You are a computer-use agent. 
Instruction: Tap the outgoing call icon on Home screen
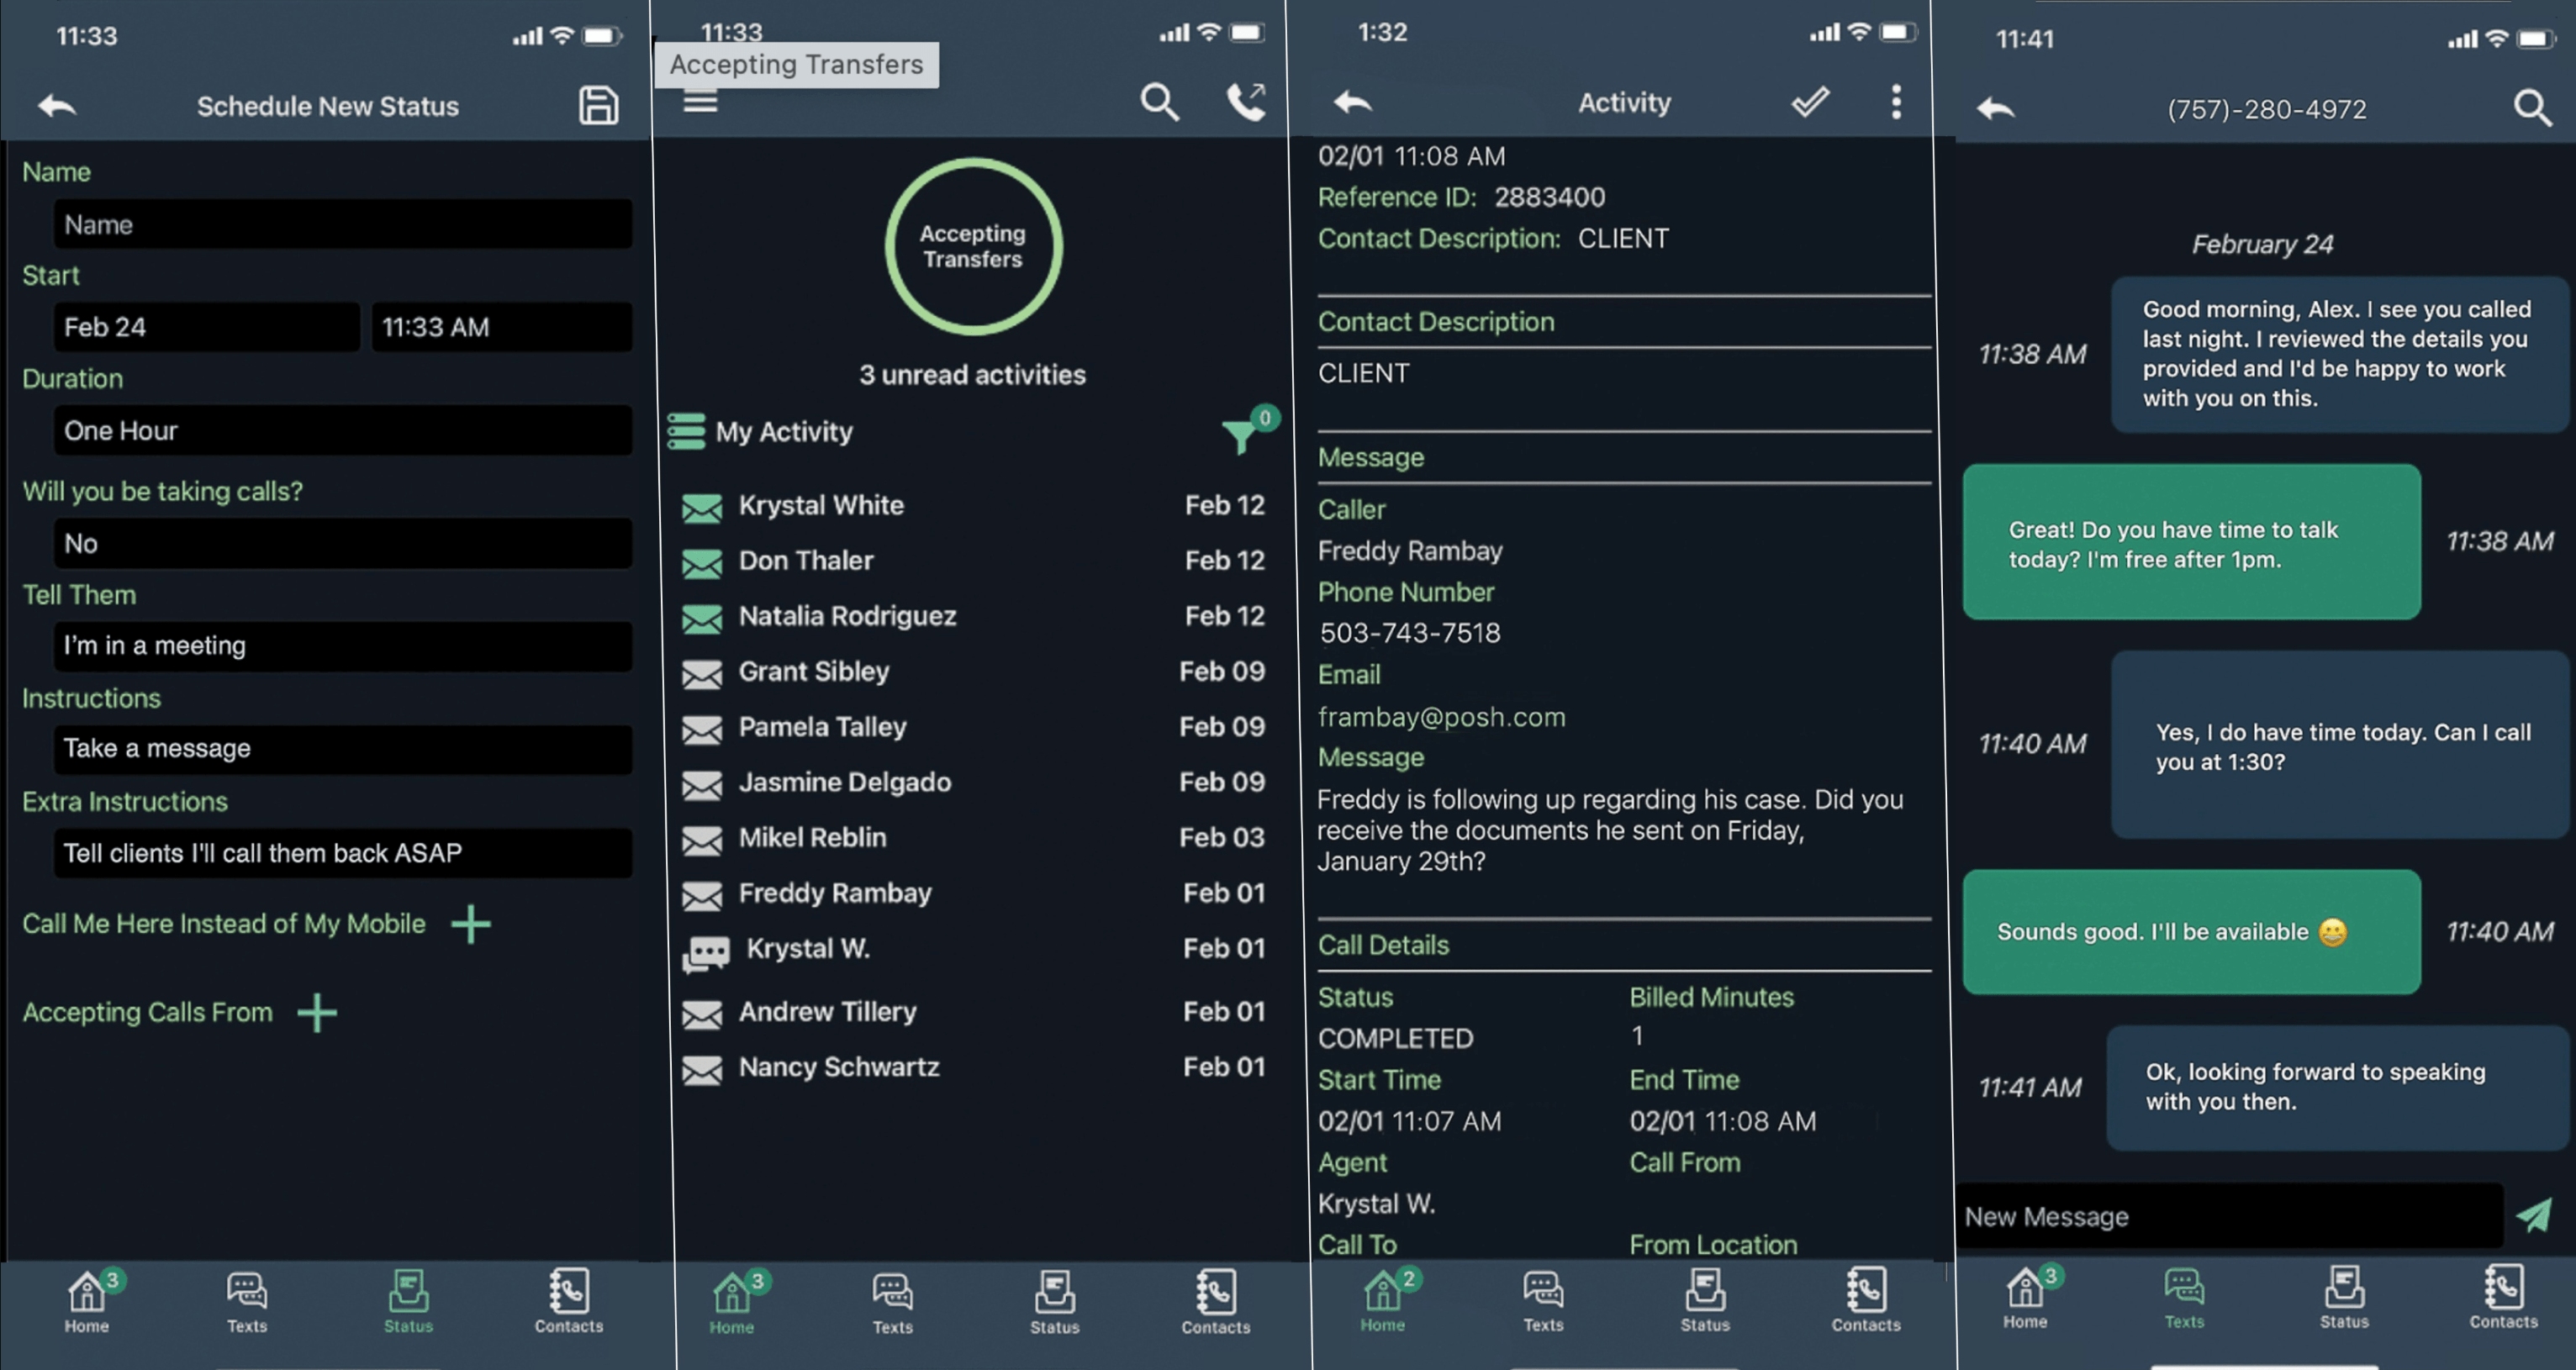click(x=1246, y=101)
